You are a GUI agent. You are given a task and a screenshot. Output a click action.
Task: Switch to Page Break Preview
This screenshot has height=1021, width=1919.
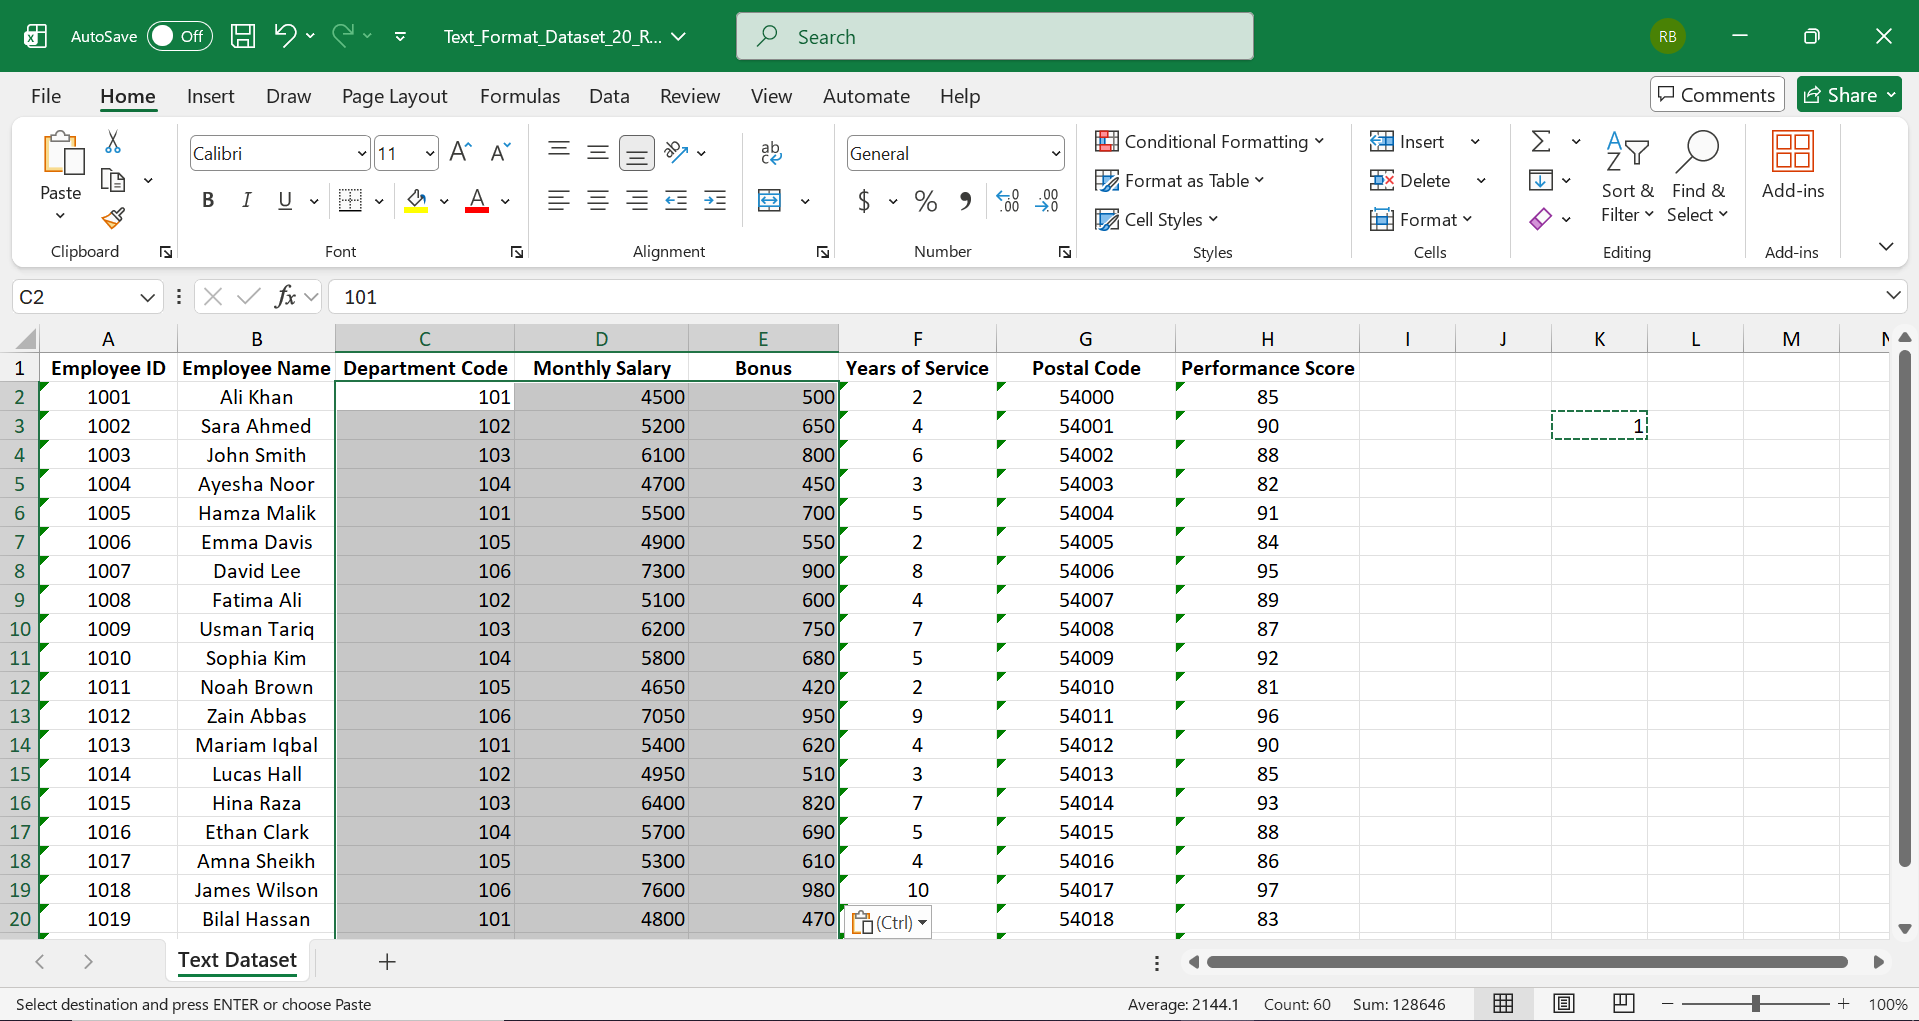pos(1624,1004)
